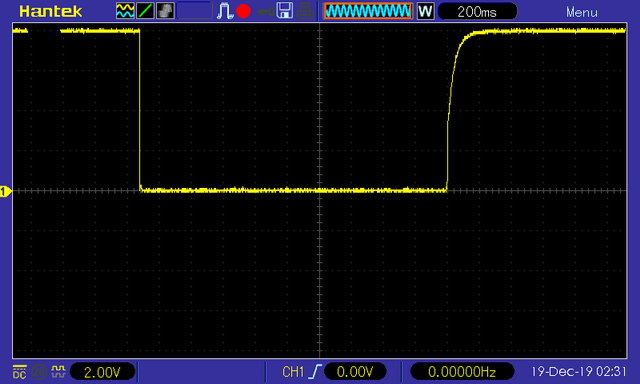This screenshot has width=640, height=384.
Task: Click the 0.00V trigger level value
Action: tap(355, 372)
